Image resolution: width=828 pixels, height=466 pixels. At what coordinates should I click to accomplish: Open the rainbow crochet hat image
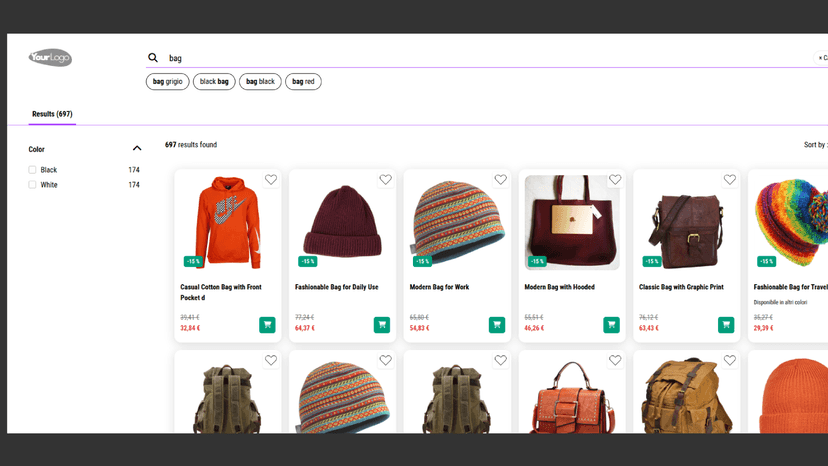[791, 222]
